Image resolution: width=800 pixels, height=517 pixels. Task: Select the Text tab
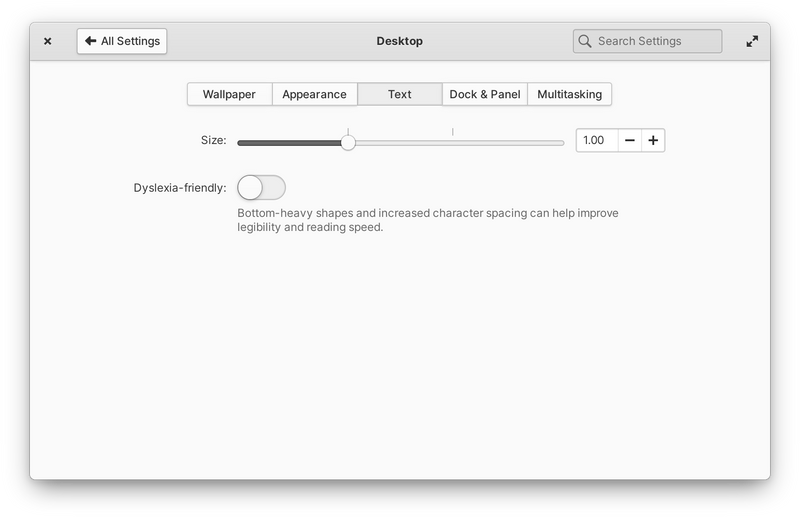pyautogui.click(x=399, y=94)
